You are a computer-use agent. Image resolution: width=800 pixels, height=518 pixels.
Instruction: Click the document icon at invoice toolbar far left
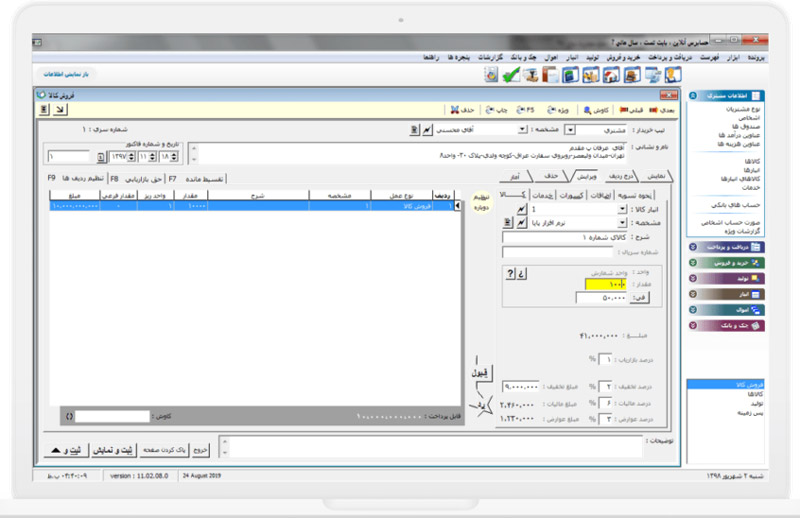tap(44, 109)
